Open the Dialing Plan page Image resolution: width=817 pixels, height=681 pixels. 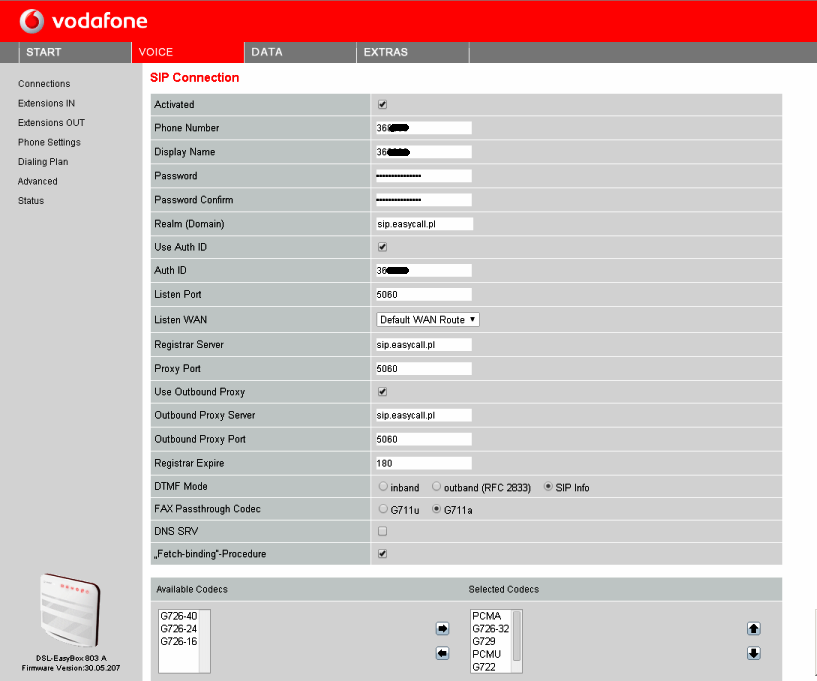tap(43, 161)
